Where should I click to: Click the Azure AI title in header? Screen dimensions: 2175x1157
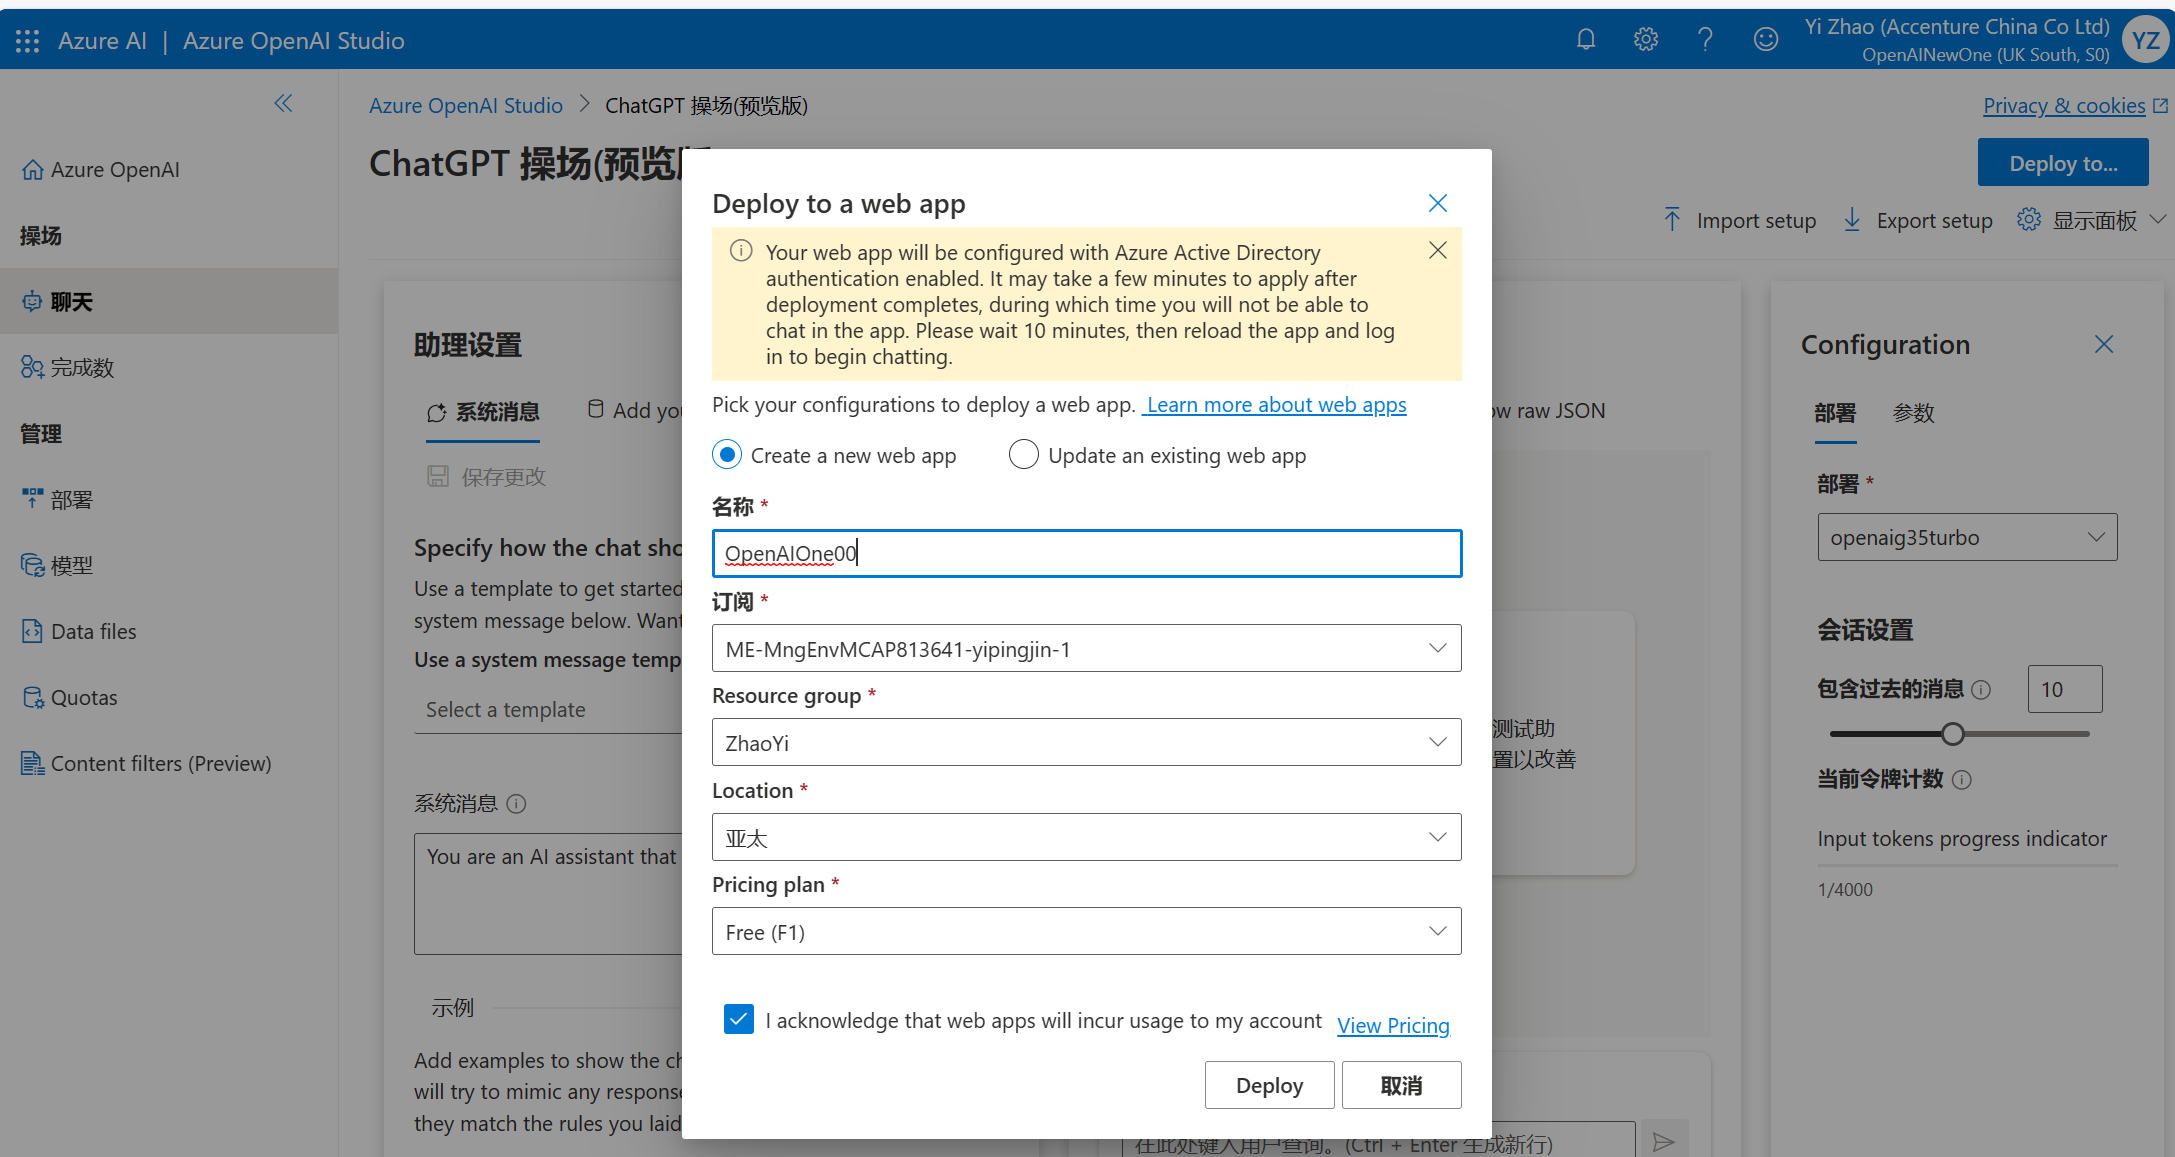tap(102, 41)
